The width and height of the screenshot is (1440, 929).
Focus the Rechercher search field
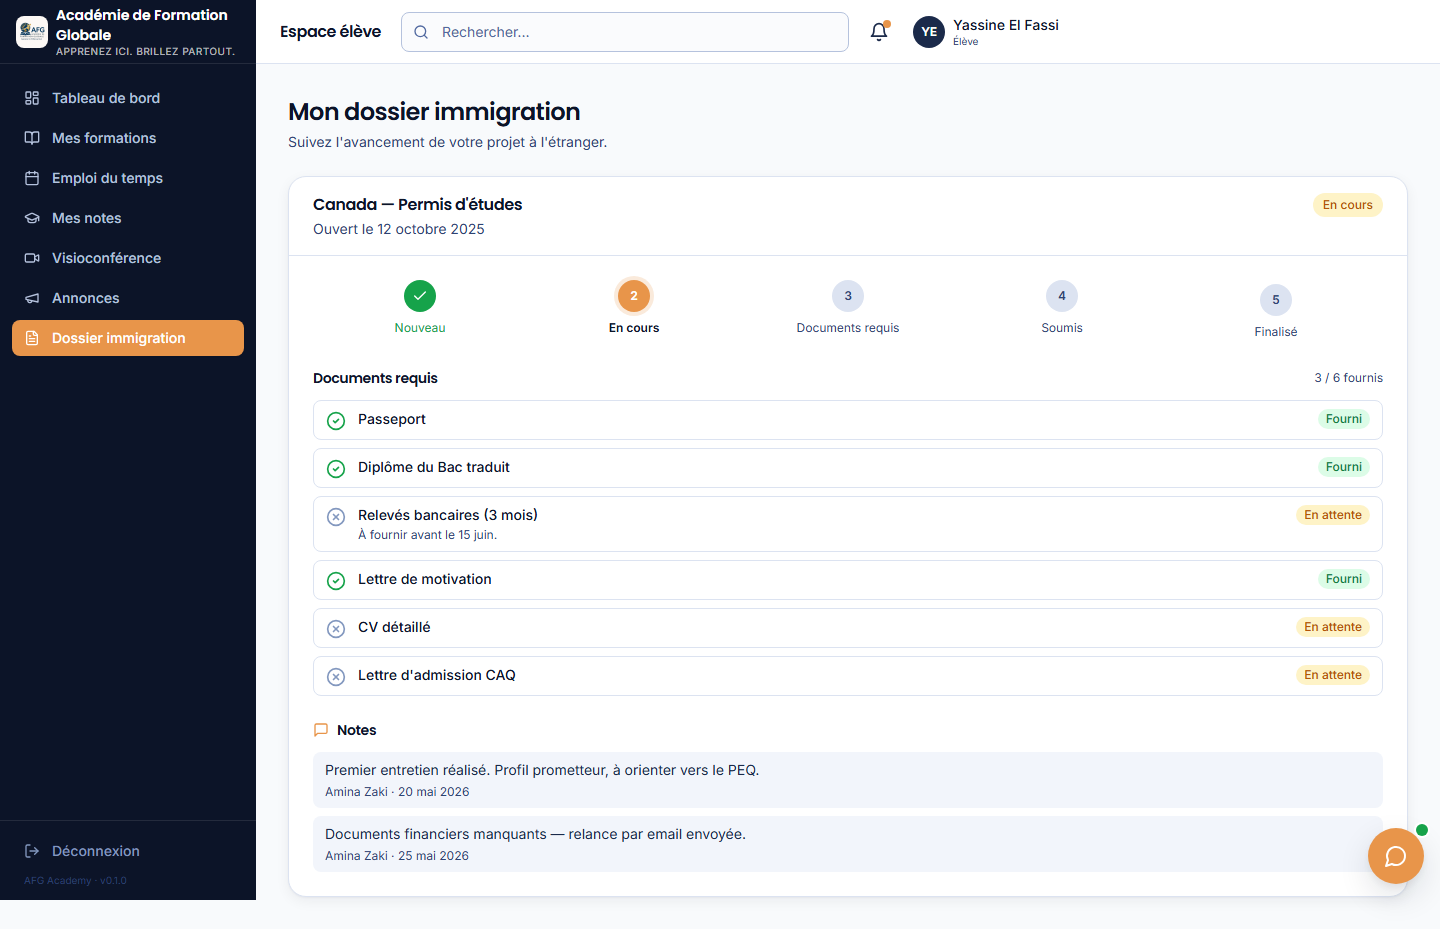(625, 32)
